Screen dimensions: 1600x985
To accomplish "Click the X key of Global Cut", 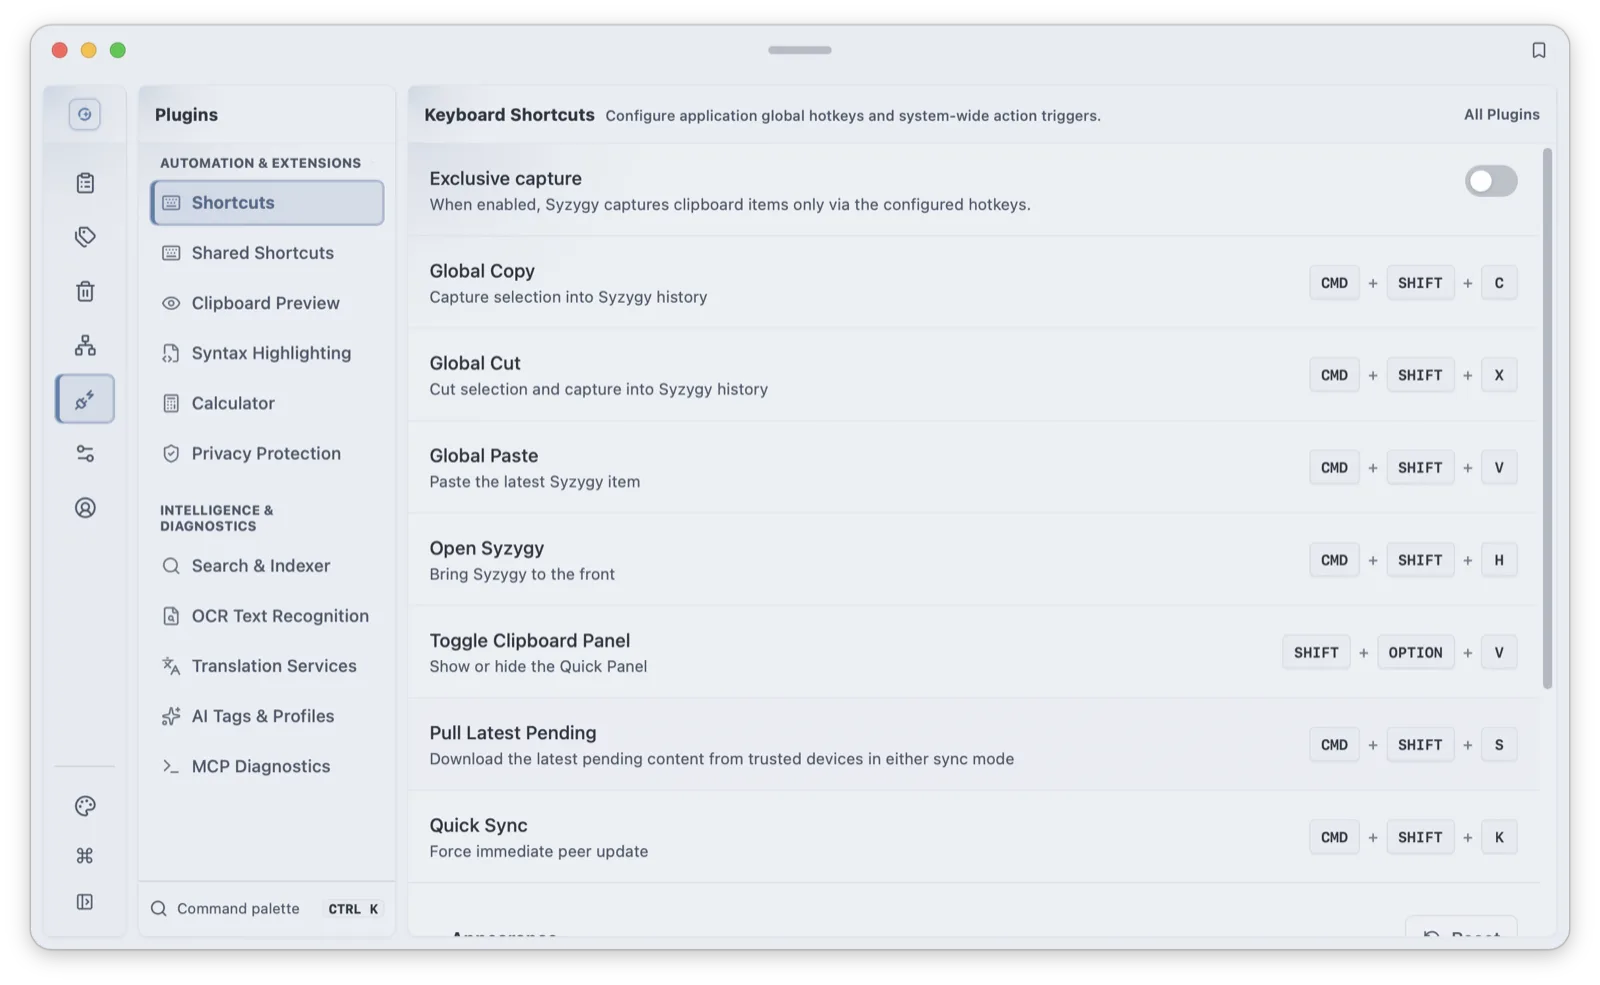I will point(1498,375).
